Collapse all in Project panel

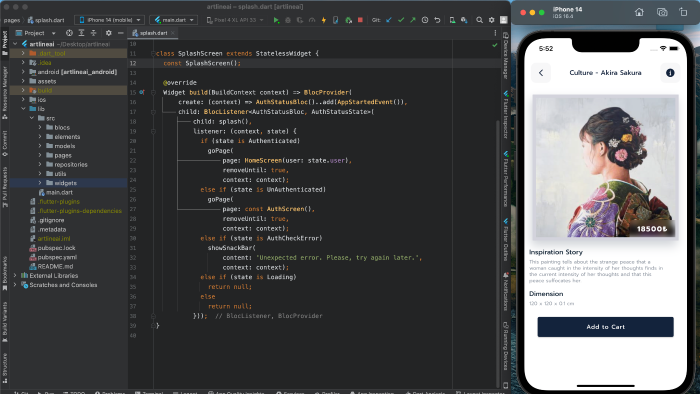point(93,33)
